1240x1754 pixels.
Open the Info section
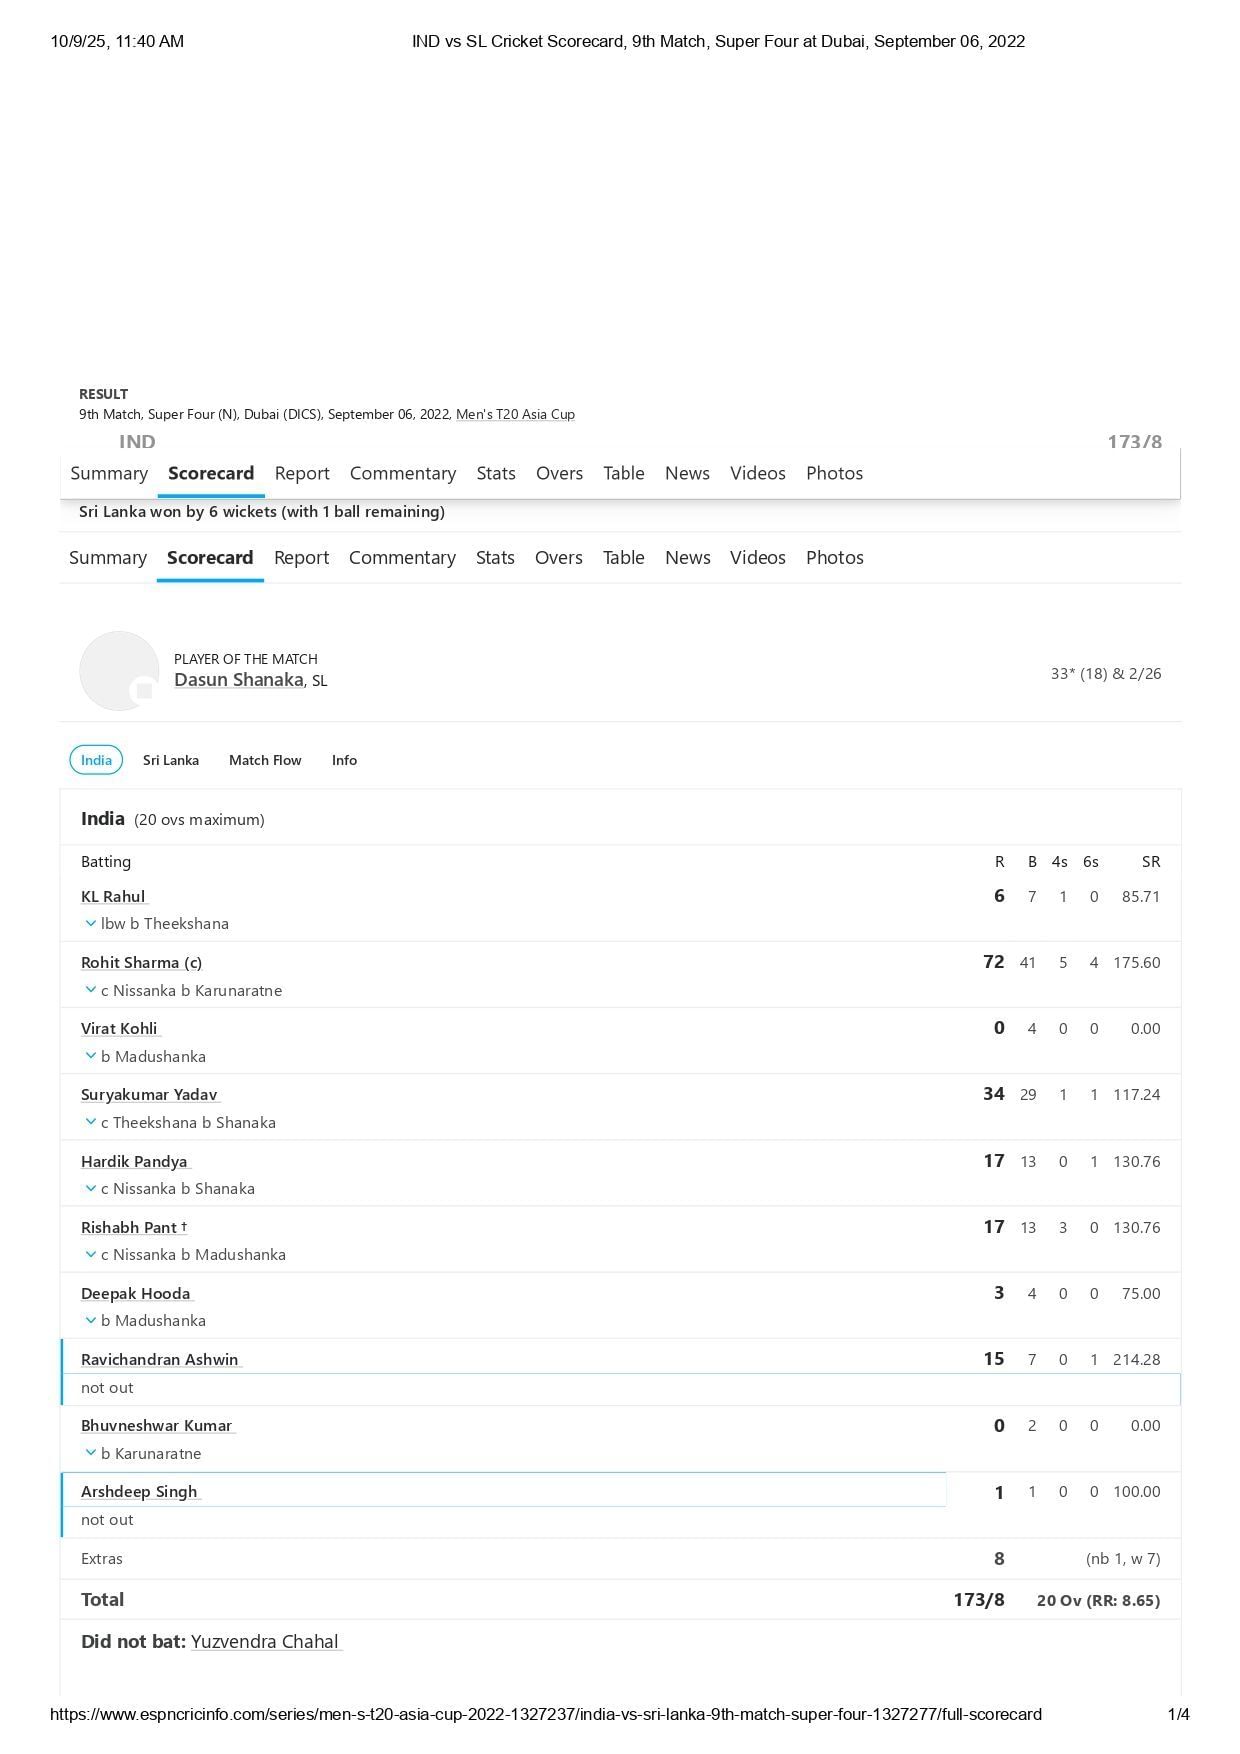click(x=344, y=760)
